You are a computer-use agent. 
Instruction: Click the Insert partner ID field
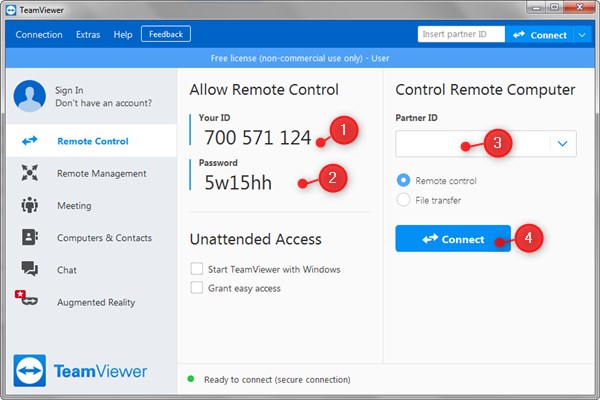tap(460, 34)
